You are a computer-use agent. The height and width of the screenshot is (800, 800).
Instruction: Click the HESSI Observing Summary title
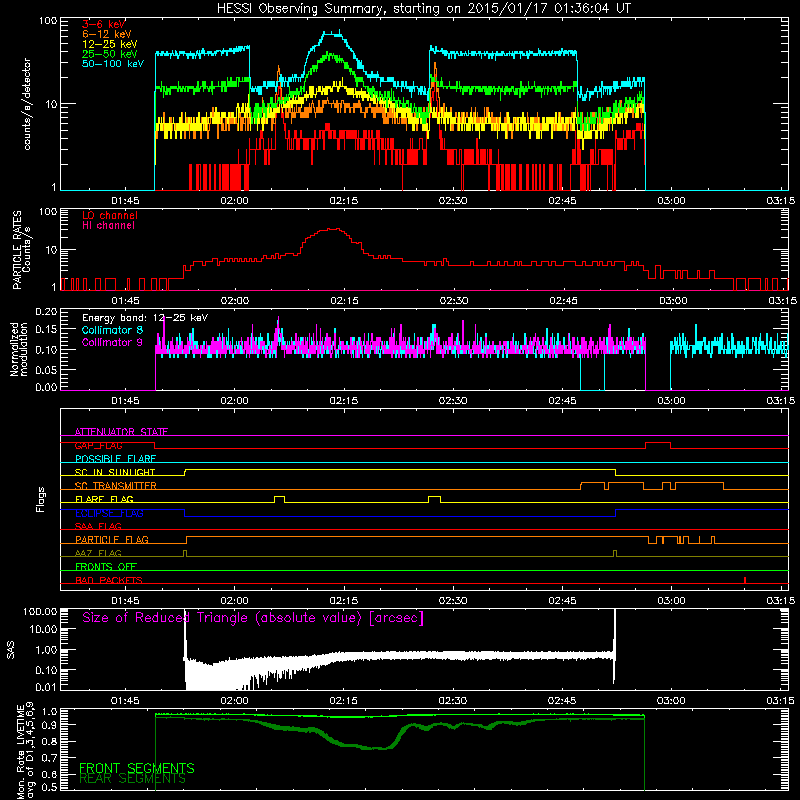click(423, 9)
